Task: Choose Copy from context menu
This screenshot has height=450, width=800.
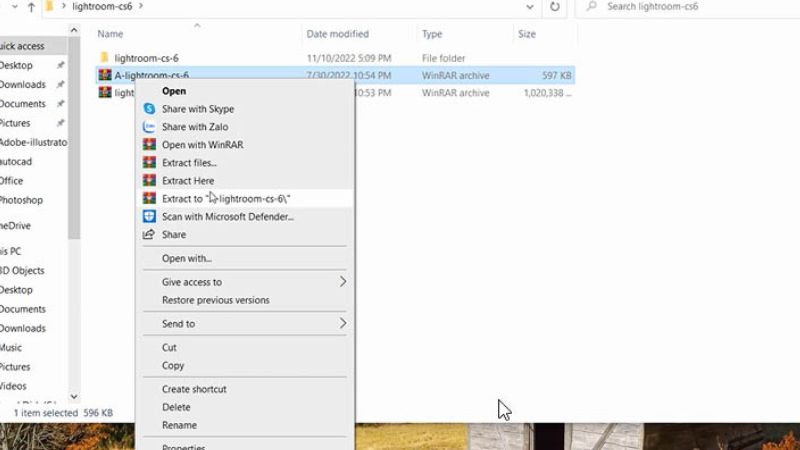Action: pyautogui.click(x=173, y=365)
